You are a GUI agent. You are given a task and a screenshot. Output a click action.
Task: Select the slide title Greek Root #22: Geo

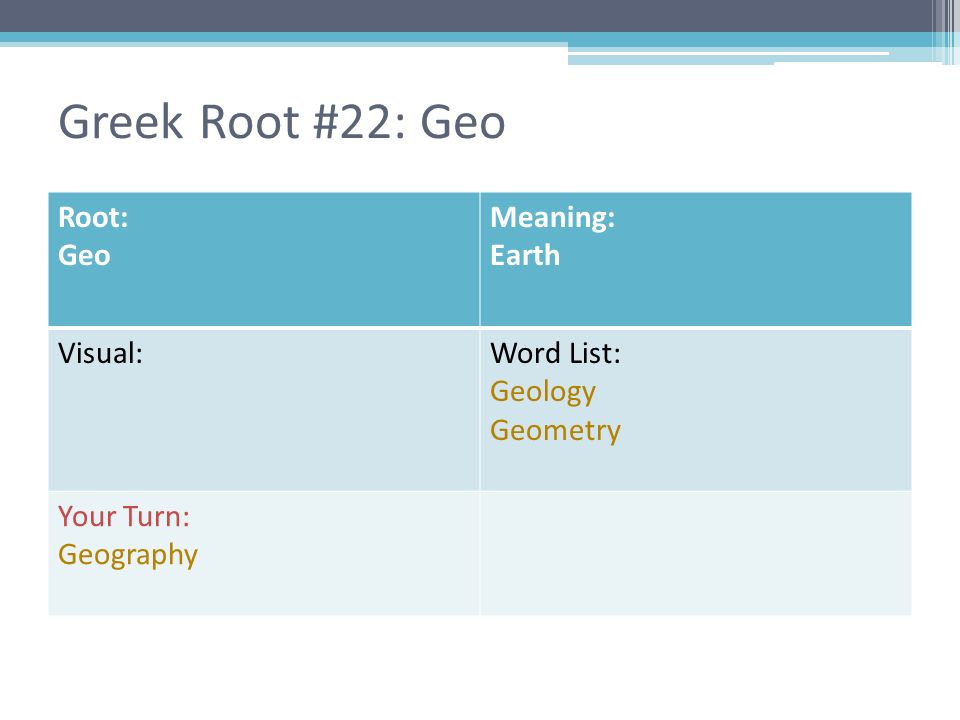pyautogui.click(x=282, y=122)
